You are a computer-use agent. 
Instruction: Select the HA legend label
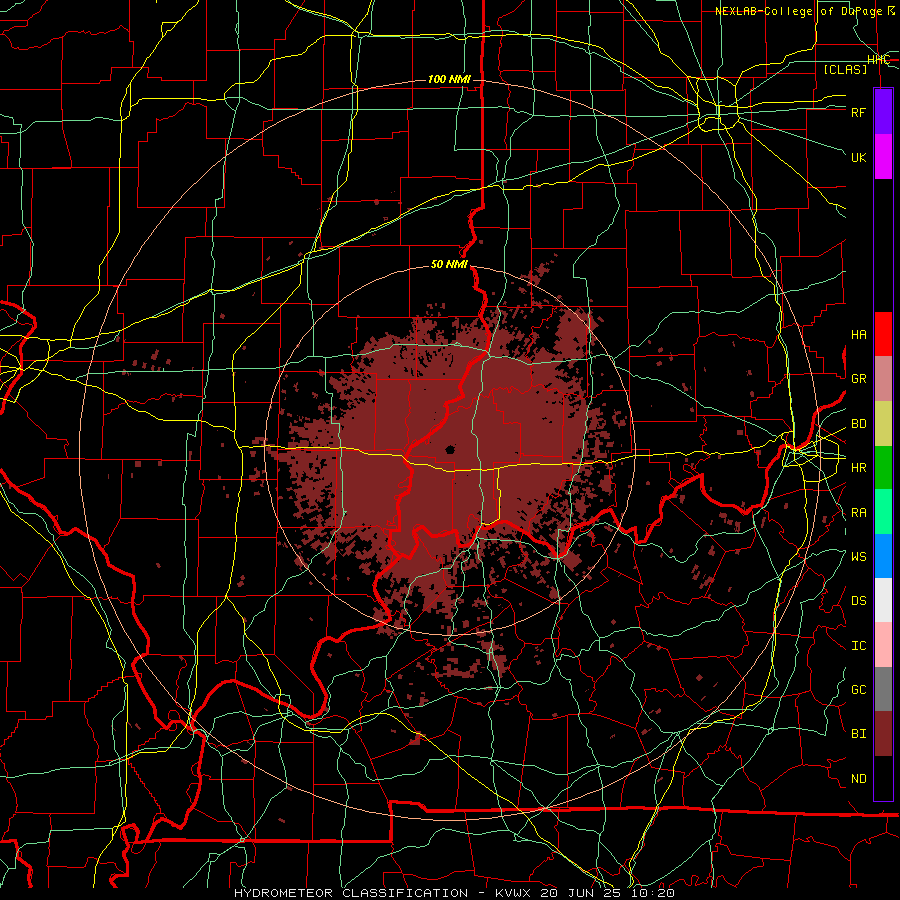859,335
